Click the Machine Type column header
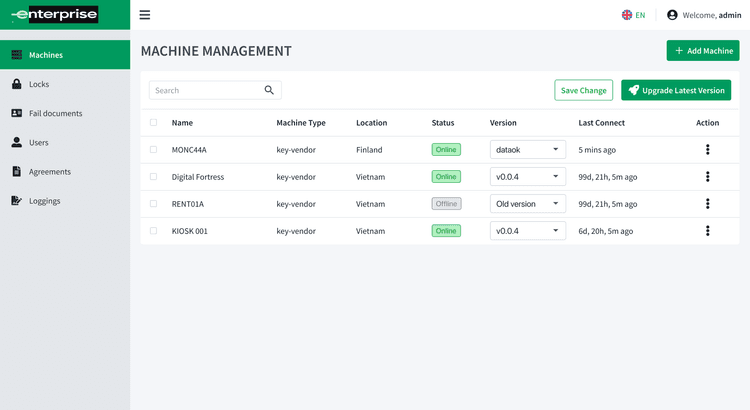Viewport: 750px width, 410px height. (x=301, y=123)
